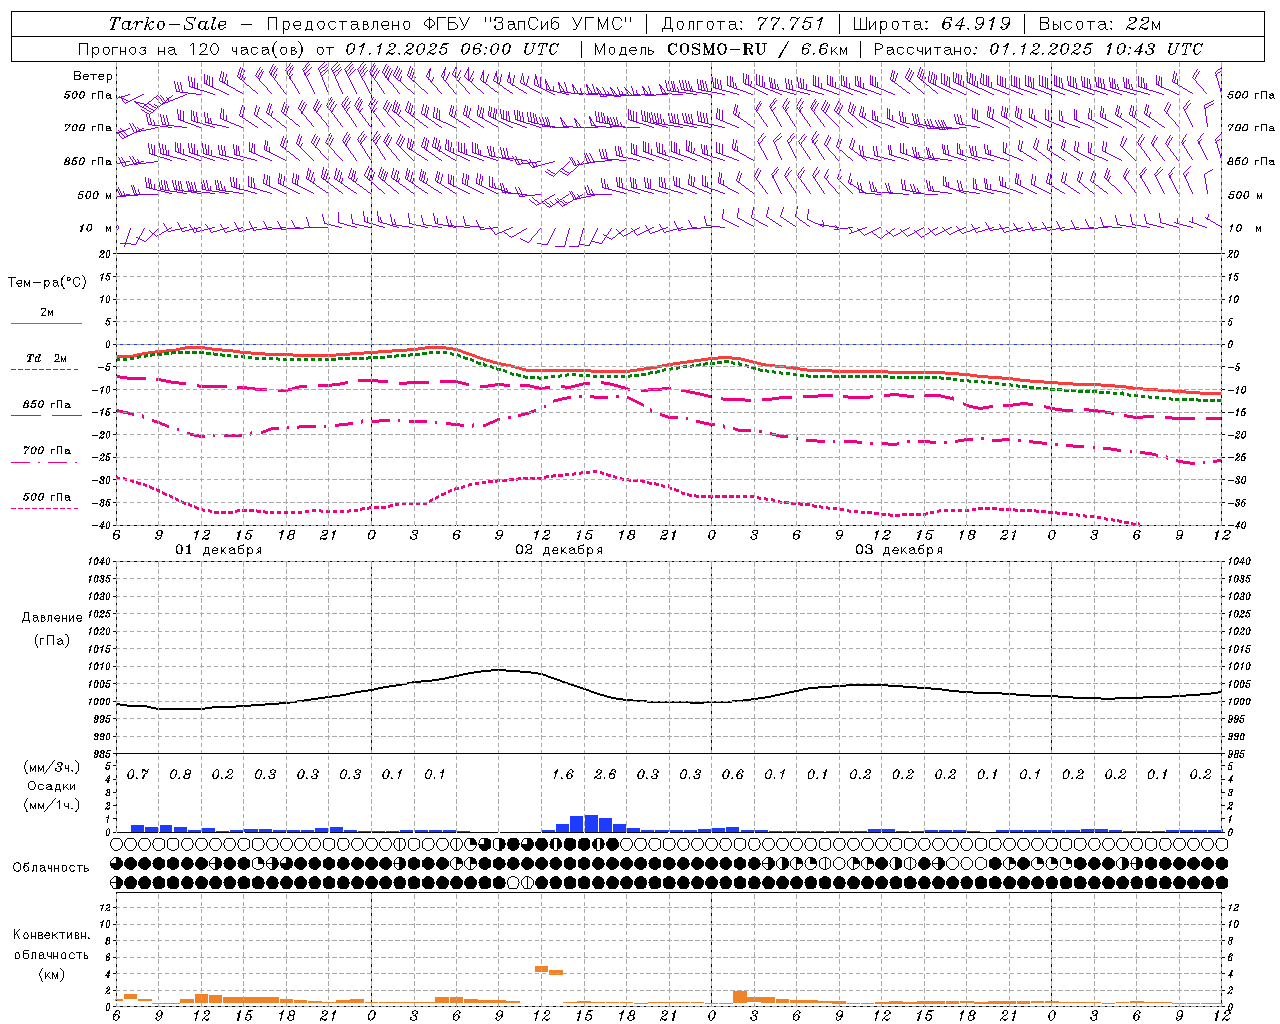Viewport: 1280px width, 1024px height.
Task: Select the "Высота: 22м" elevation text
Action: 1100,24
